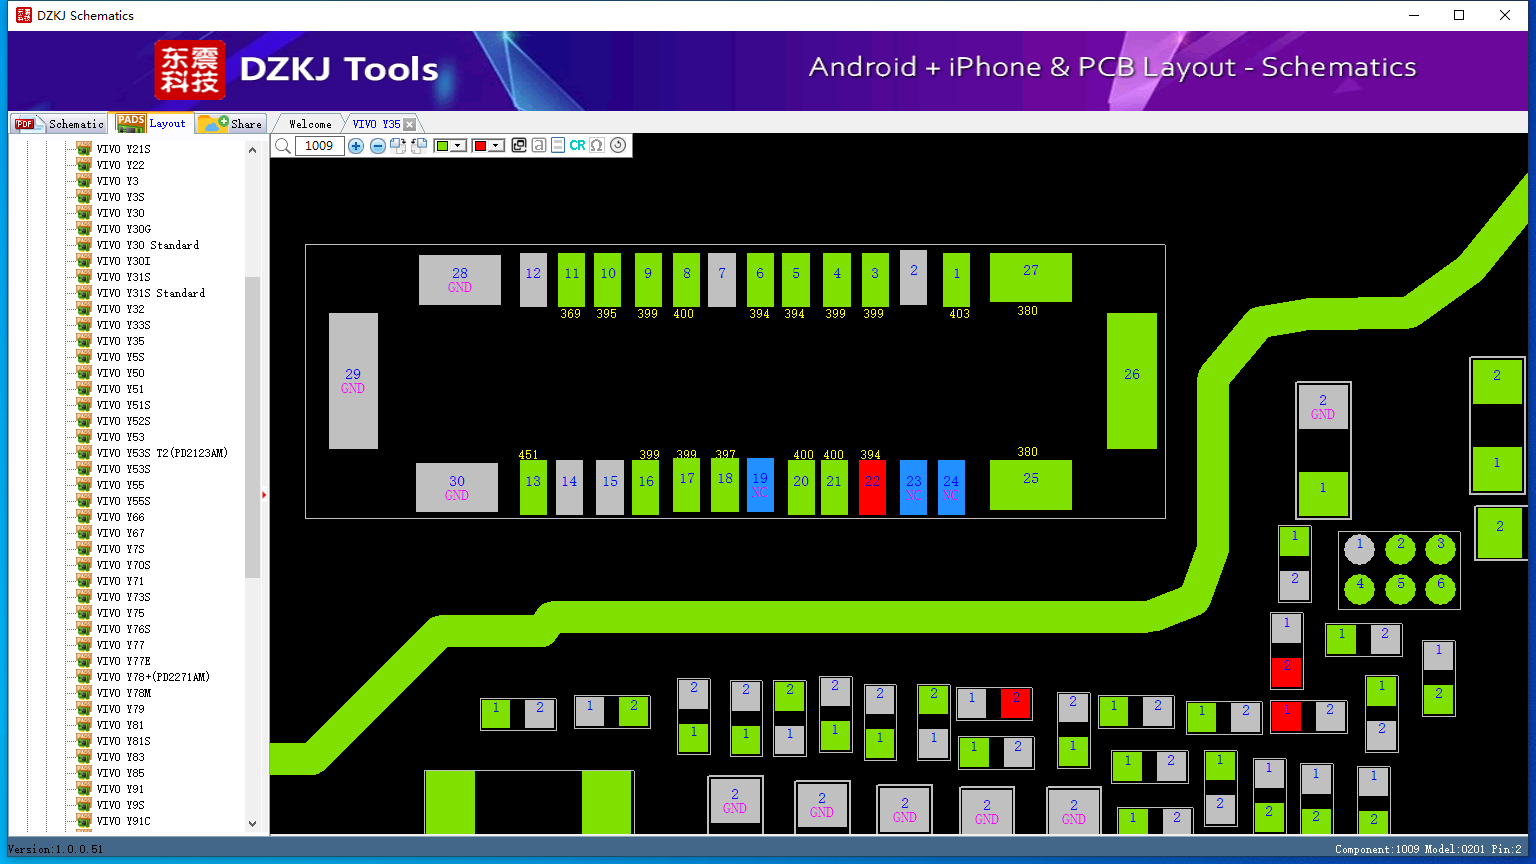Click the tree scrollbar up arrow
The width and height of the screenshot is (1536, 864).
252,150
